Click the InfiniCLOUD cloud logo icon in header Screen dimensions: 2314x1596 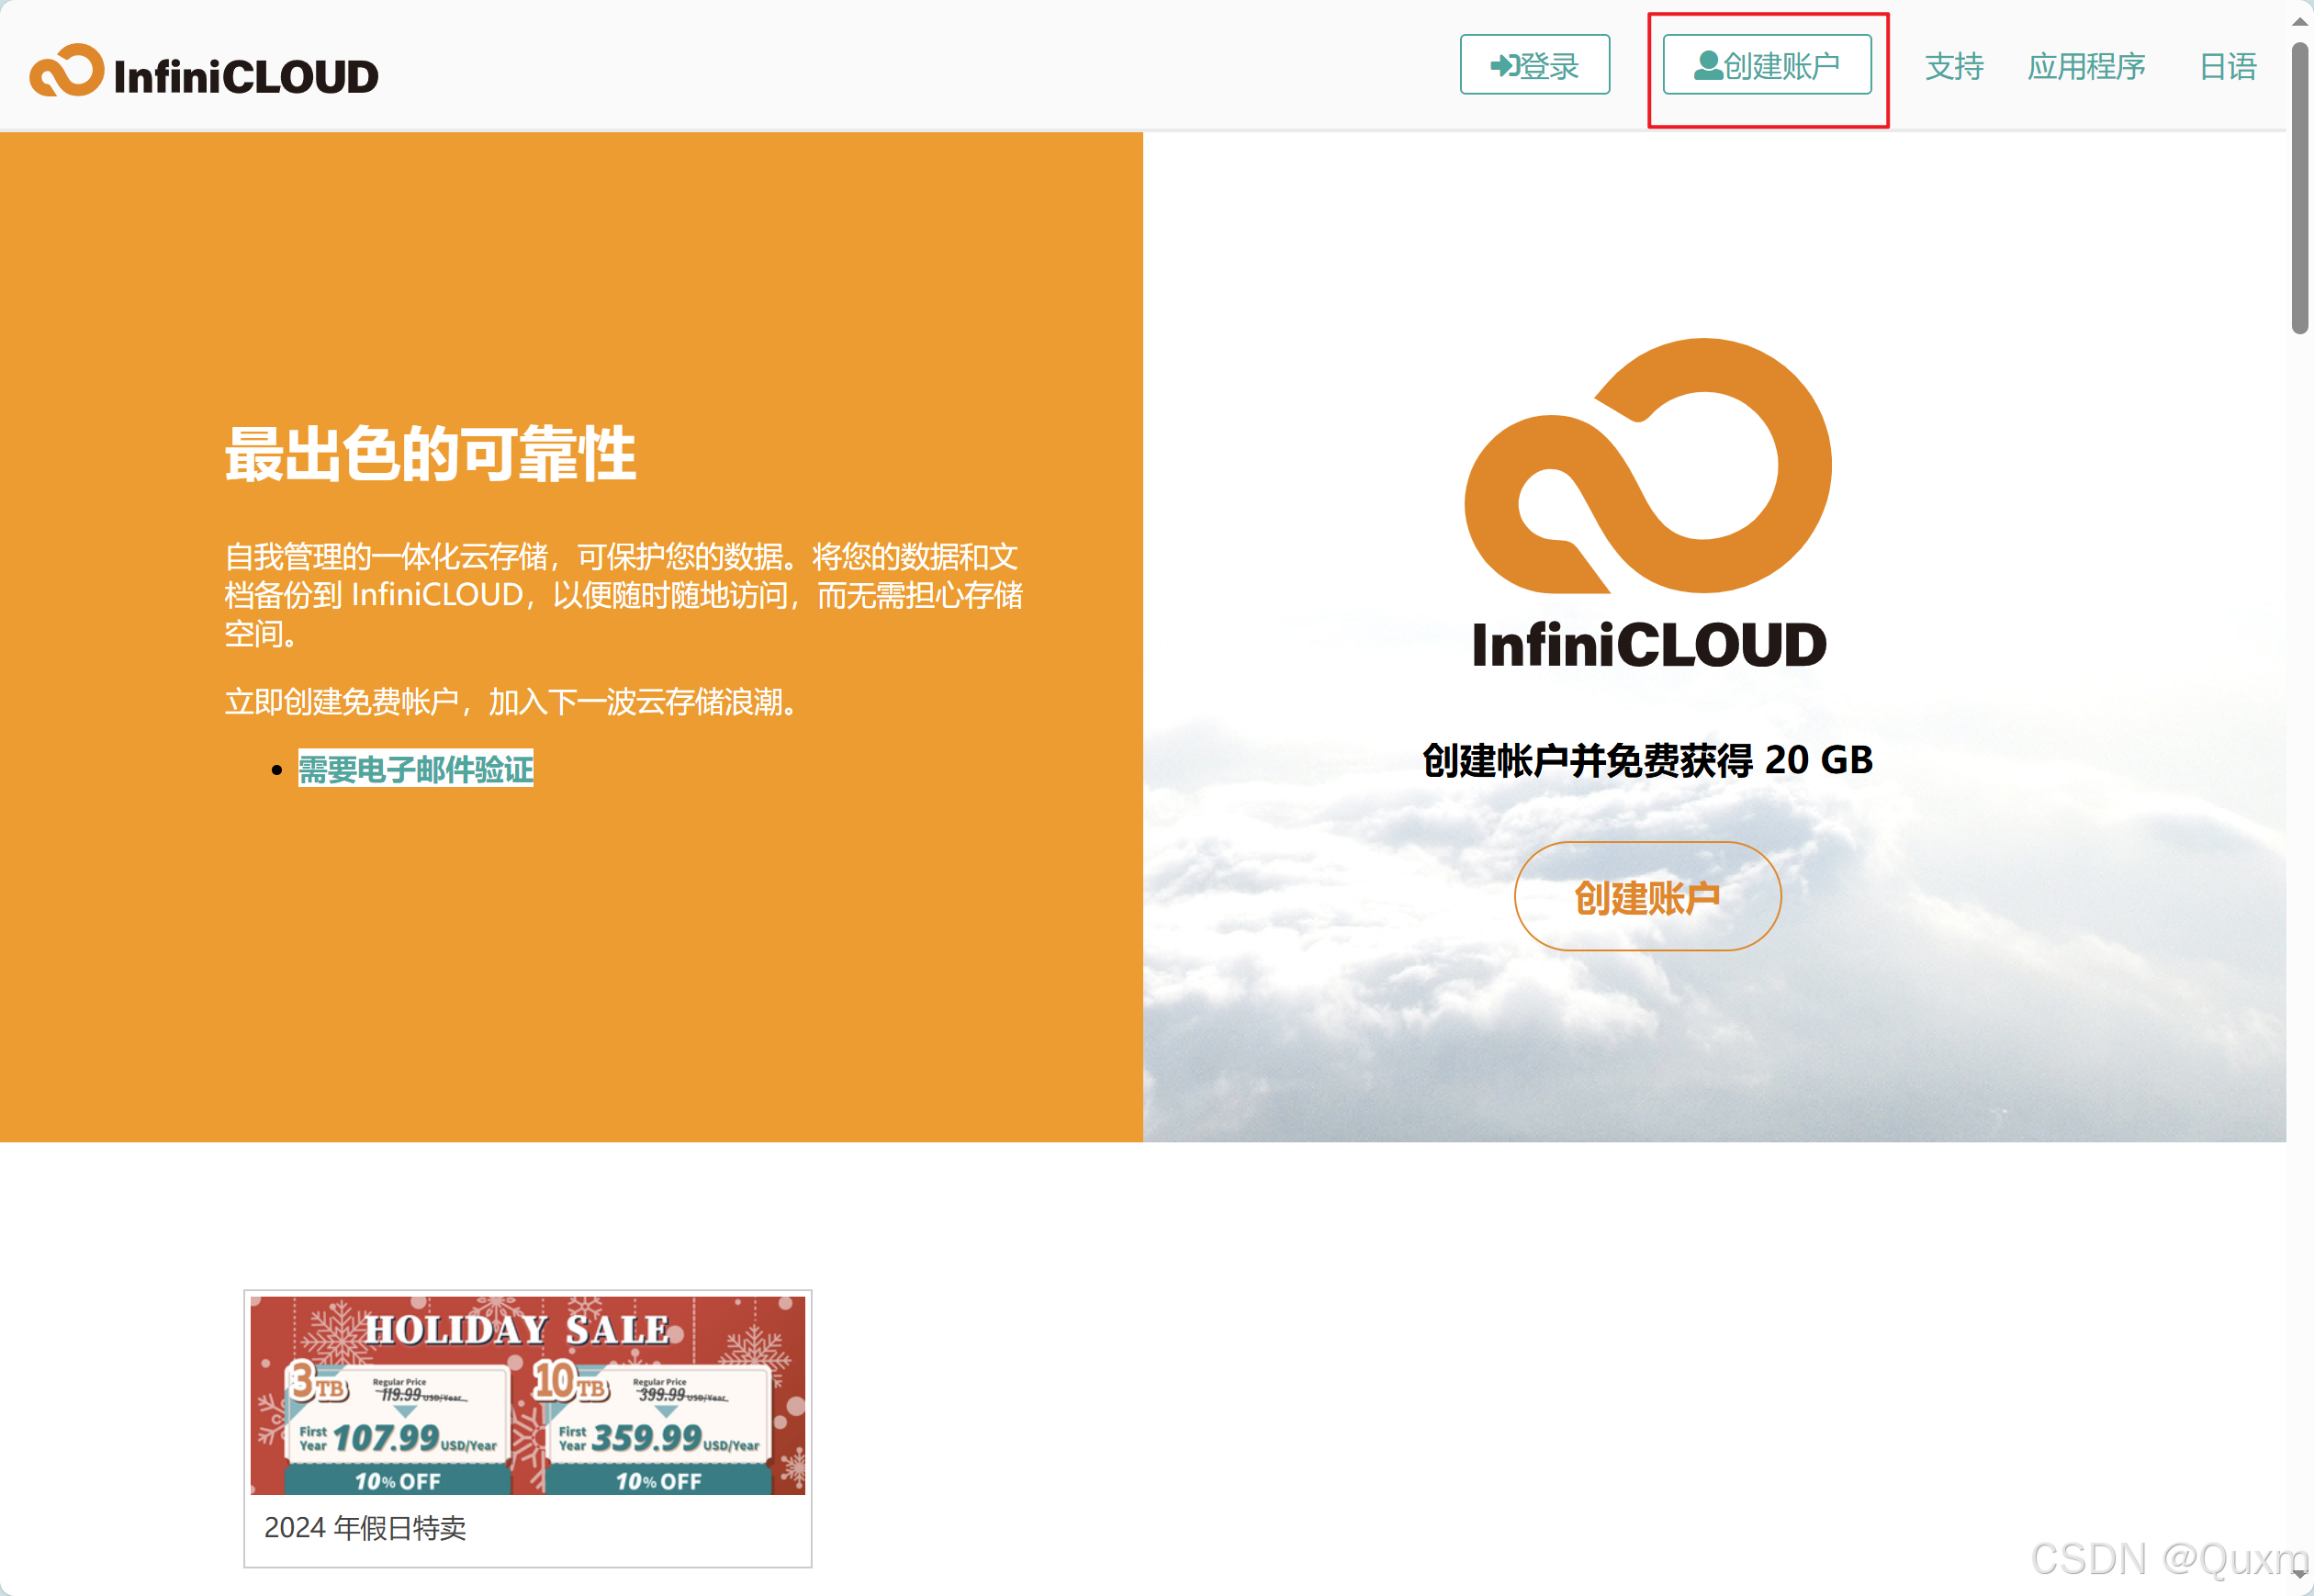point(66,70)
